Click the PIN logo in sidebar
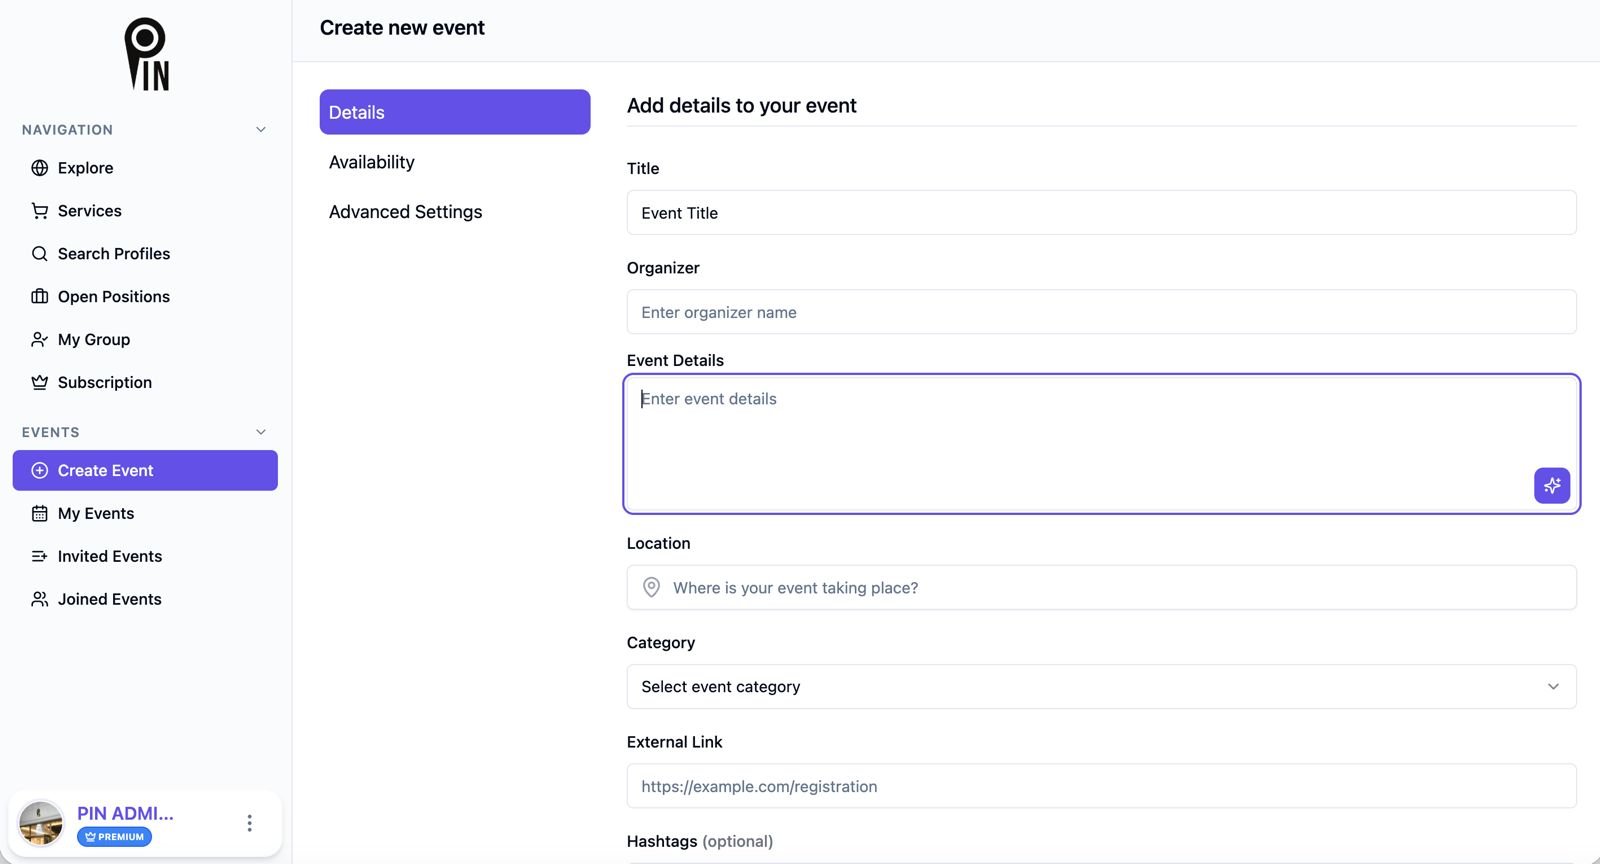1600x864 pixels. pyautogui.click(x=146, y=55)
